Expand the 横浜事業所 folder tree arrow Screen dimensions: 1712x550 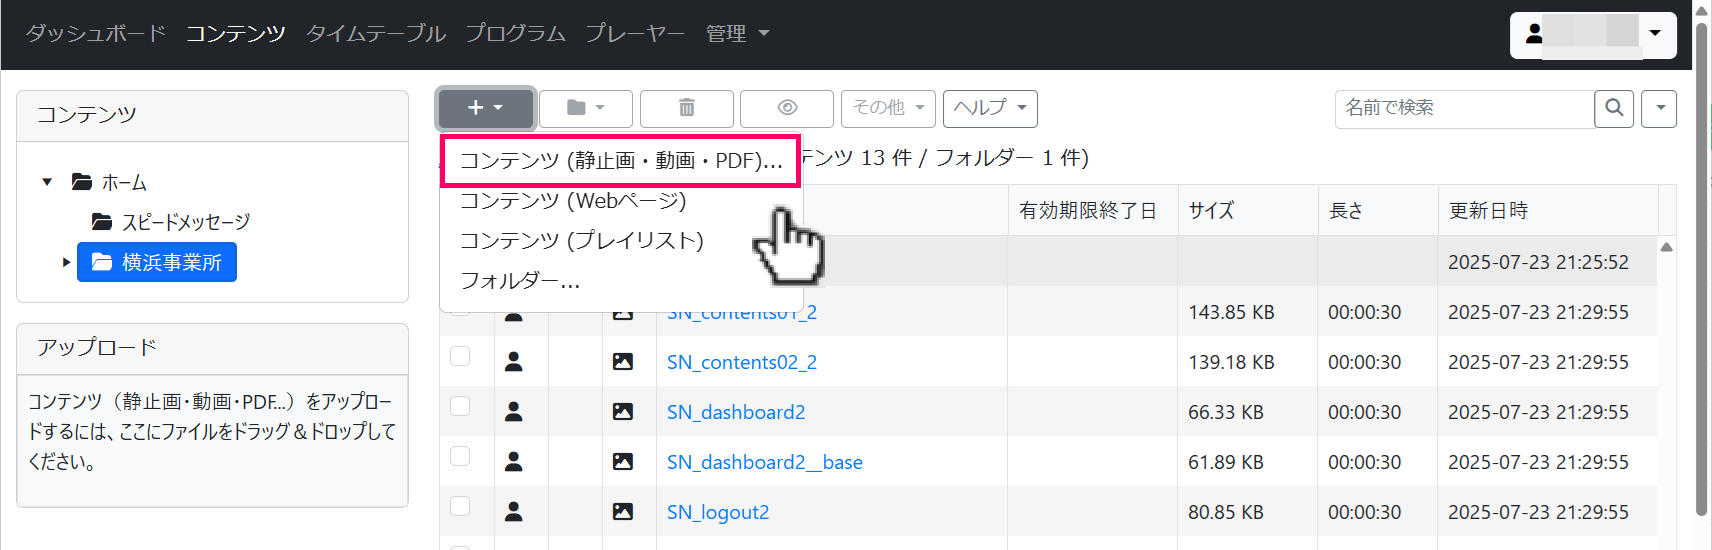point(66,263)
